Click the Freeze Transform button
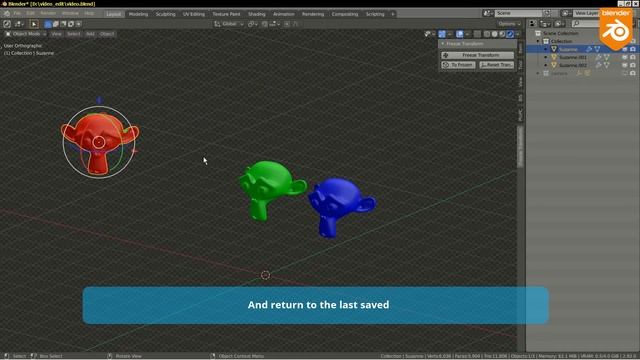Screen dimensions: 640x360 477,55
